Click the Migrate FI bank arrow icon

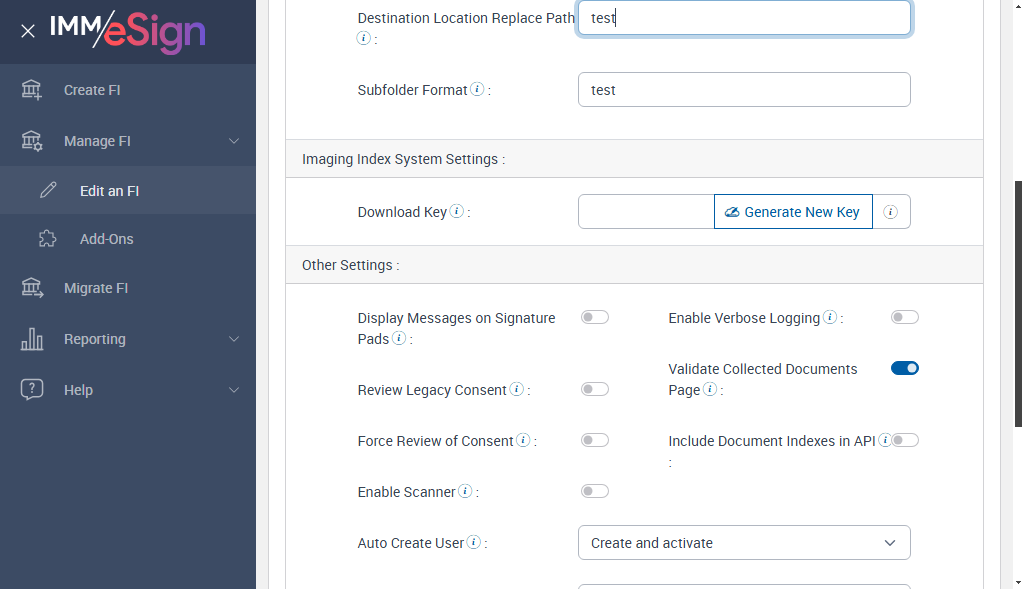[x=31, y=287]
